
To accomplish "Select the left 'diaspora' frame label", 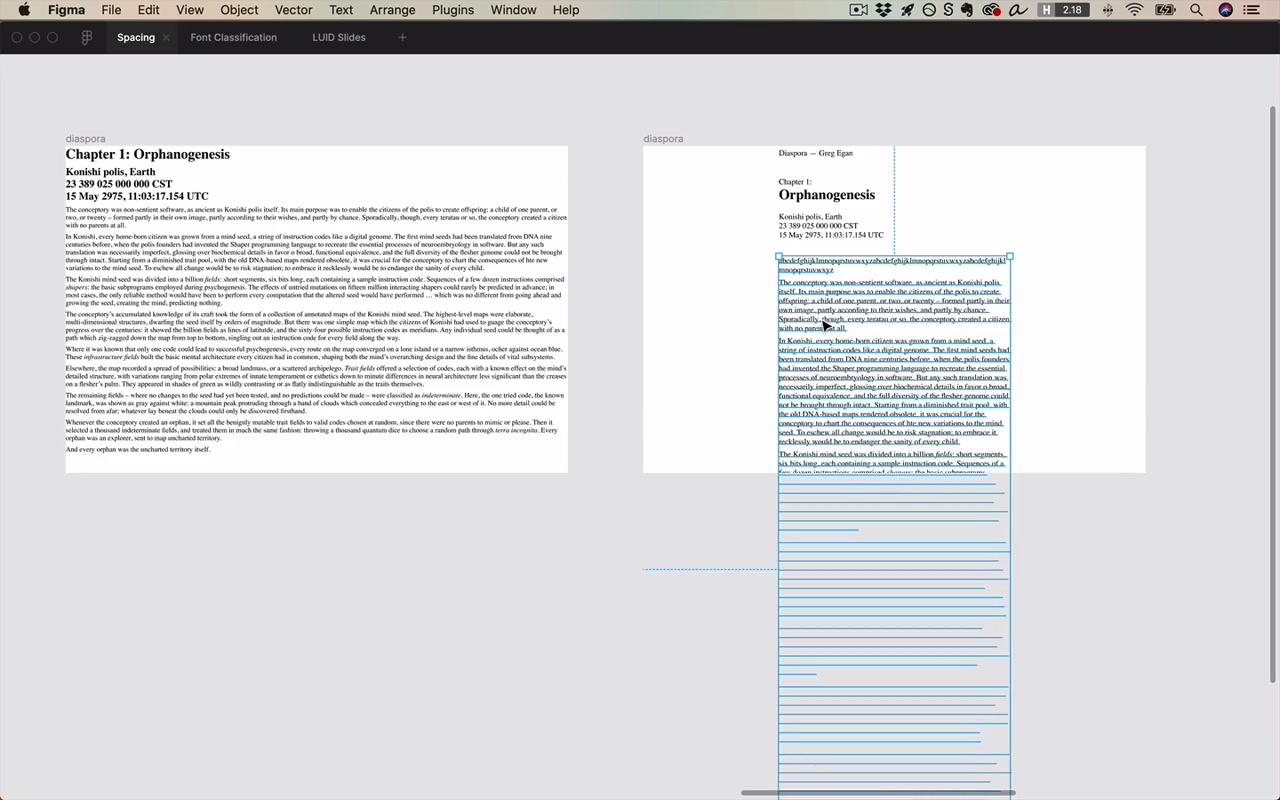I will click(x=85, y=139).
